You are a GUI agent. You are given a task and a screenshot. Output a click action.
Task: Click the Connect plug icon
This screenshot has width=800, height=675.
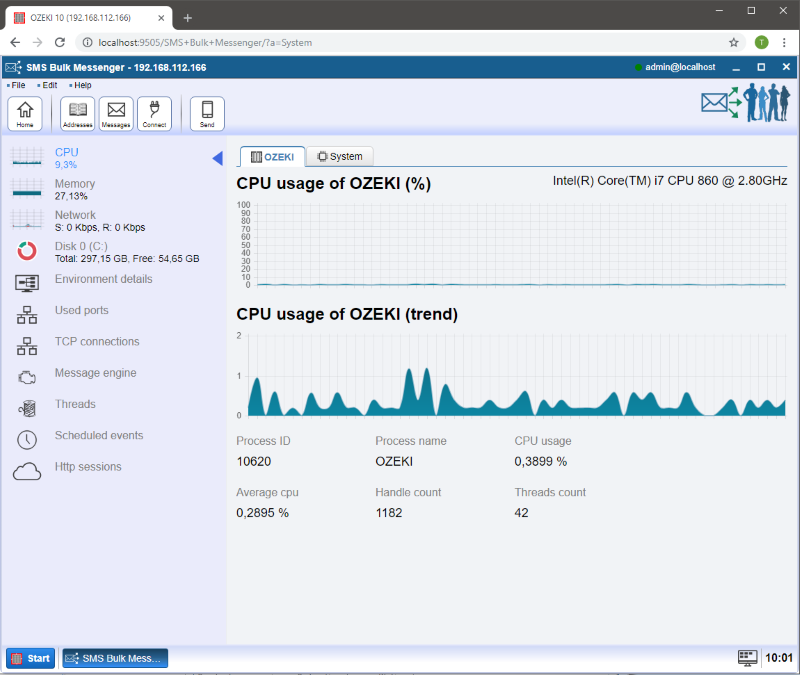click(154, 113)
